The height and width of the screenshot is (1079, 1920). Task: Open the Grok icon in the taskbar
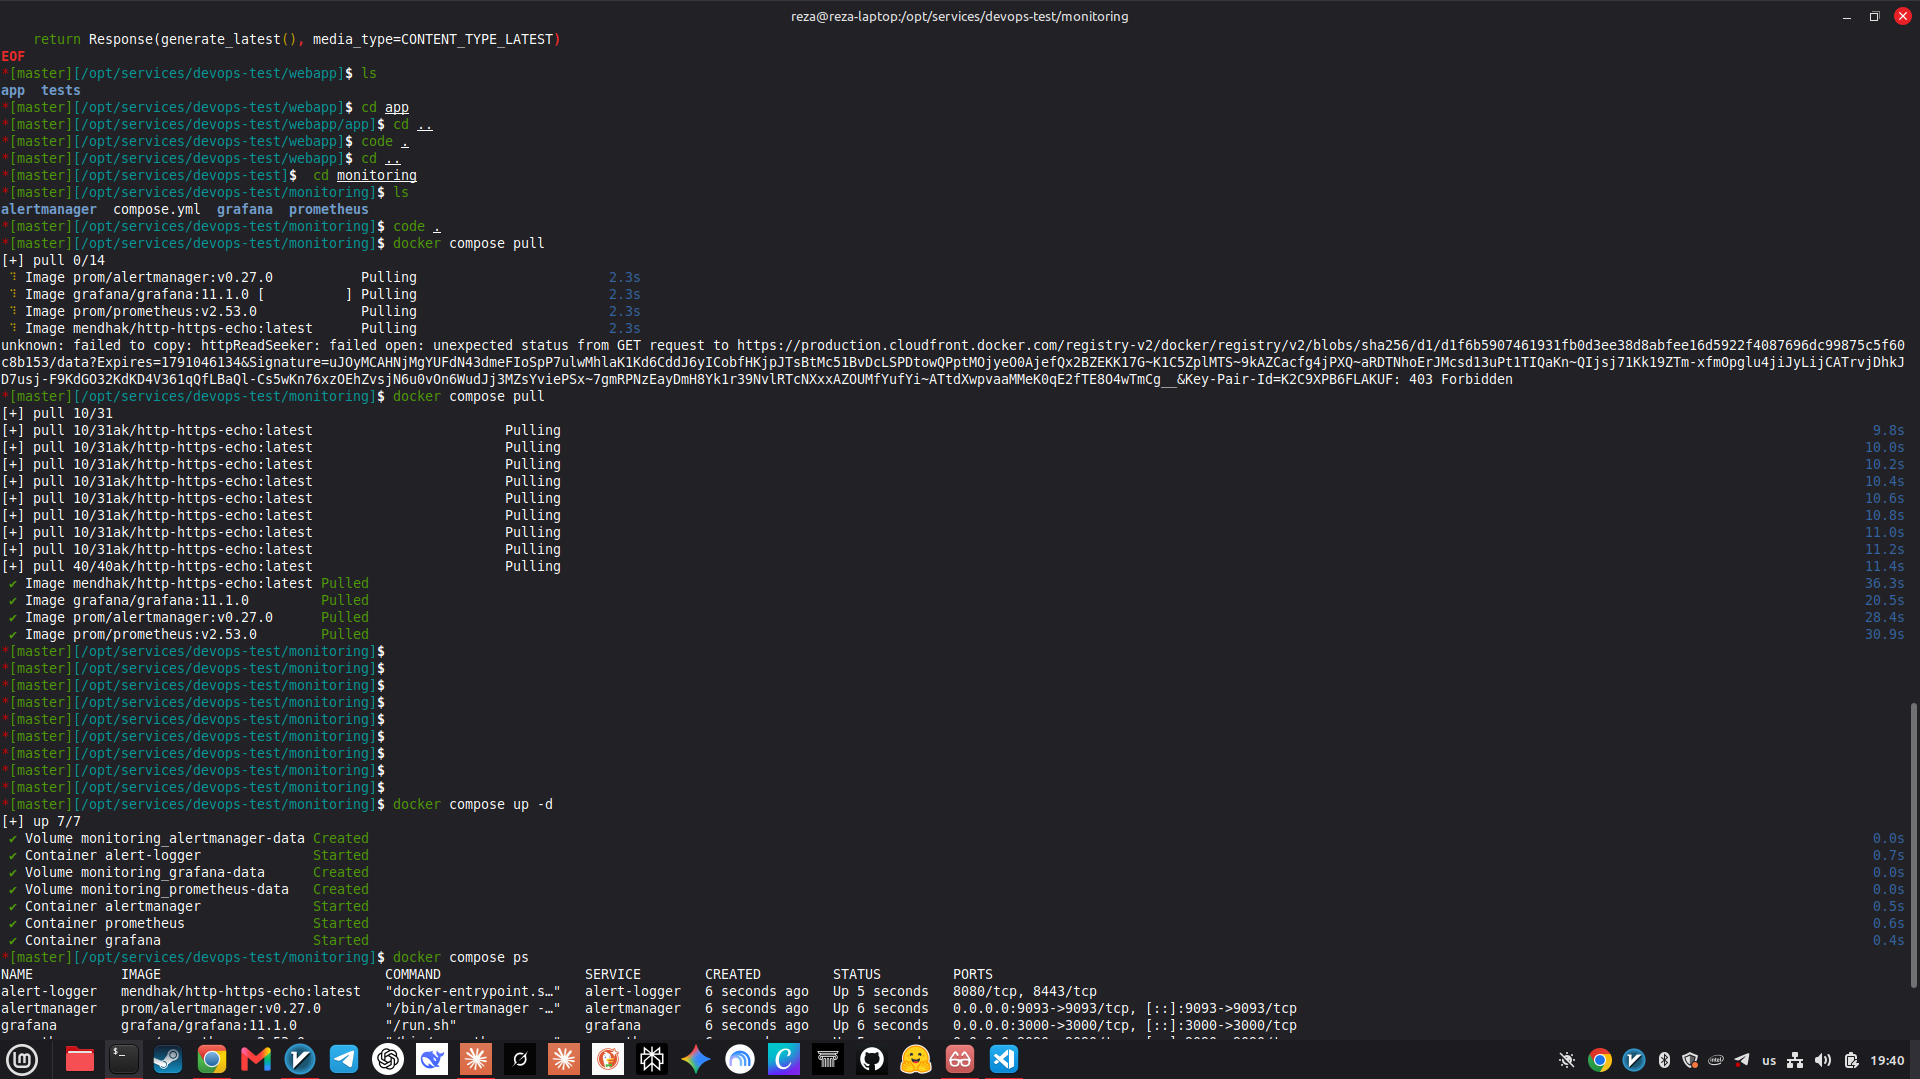520,1059
